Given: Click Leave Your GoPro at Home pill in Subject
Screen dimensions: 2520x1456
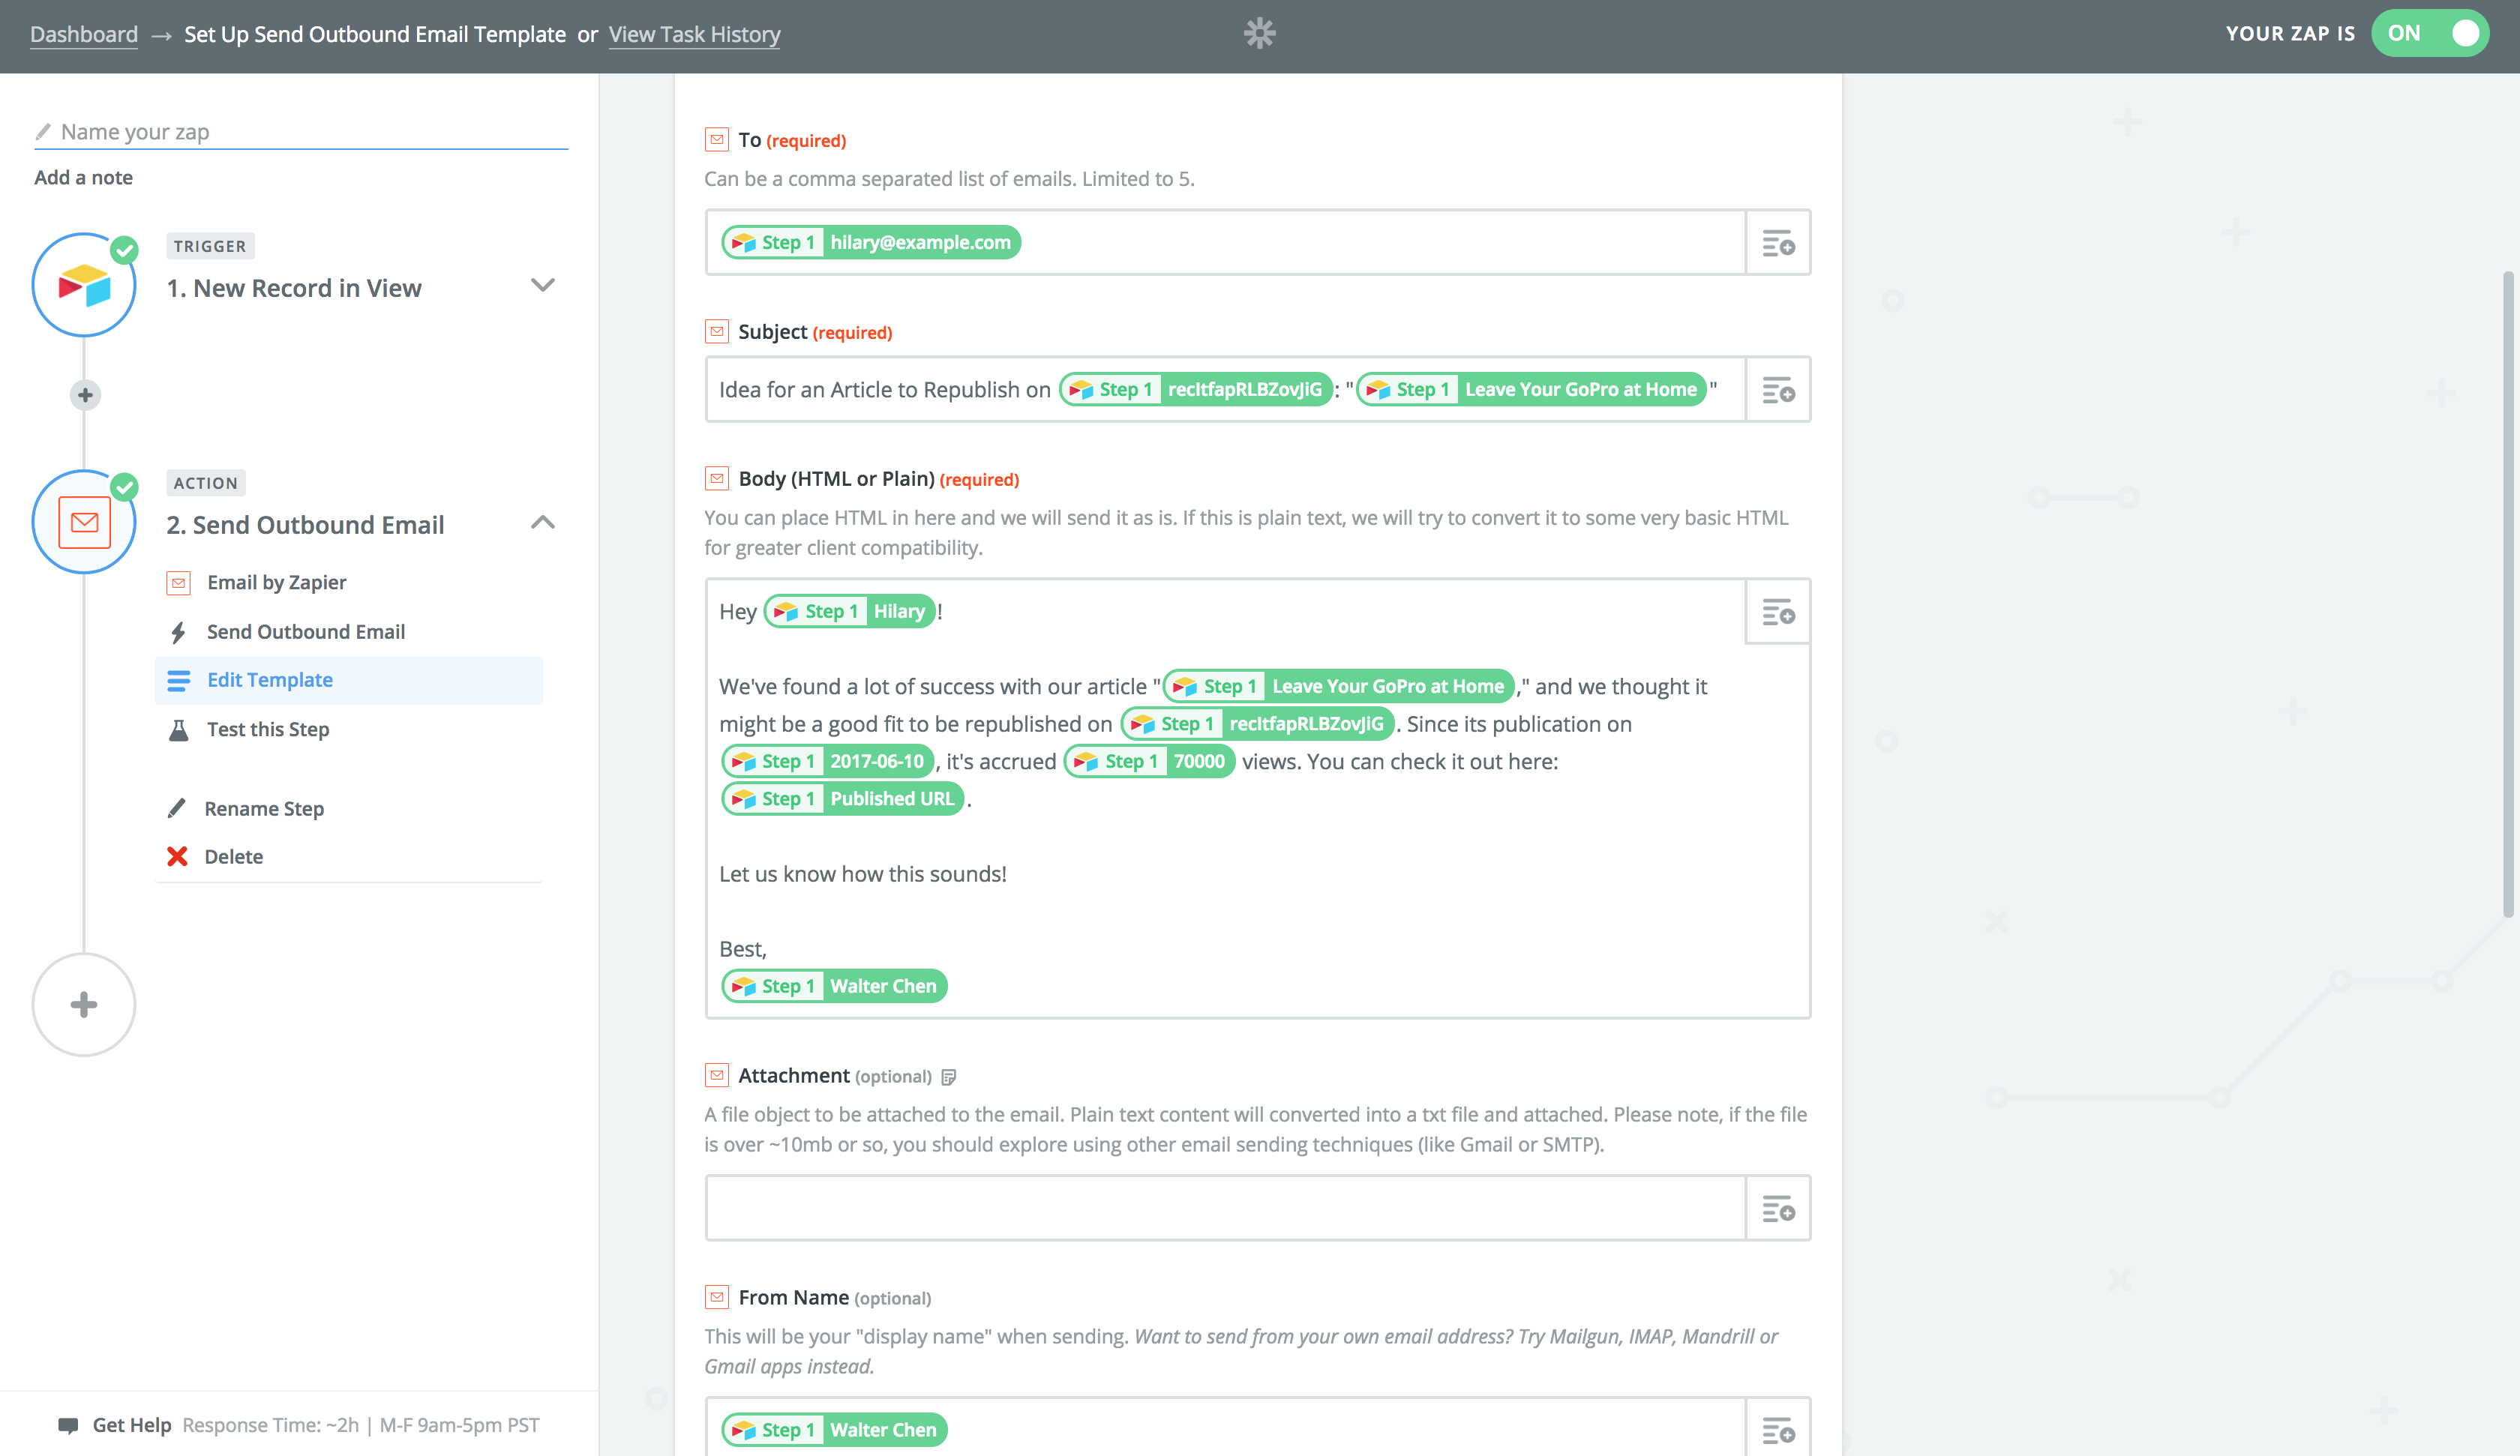Looking at the screenshot, I should pos(1531,389).
